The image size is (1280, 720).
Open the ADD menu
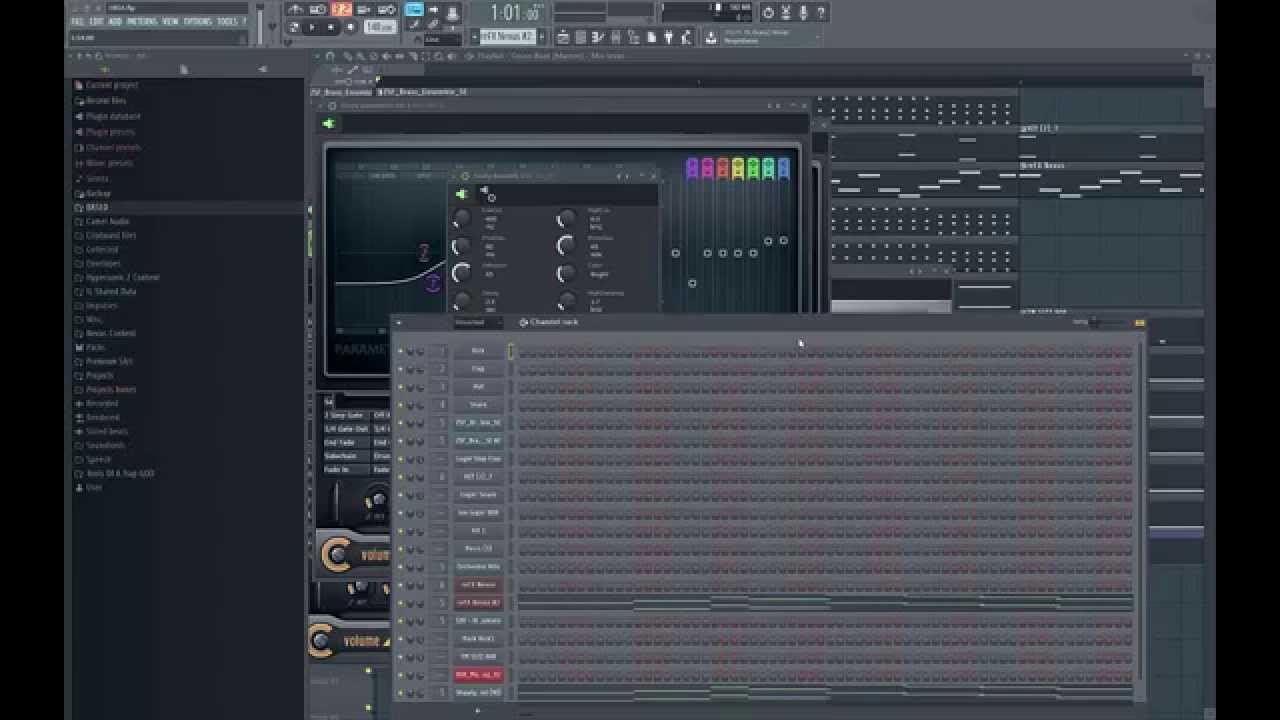pos(115,21)
